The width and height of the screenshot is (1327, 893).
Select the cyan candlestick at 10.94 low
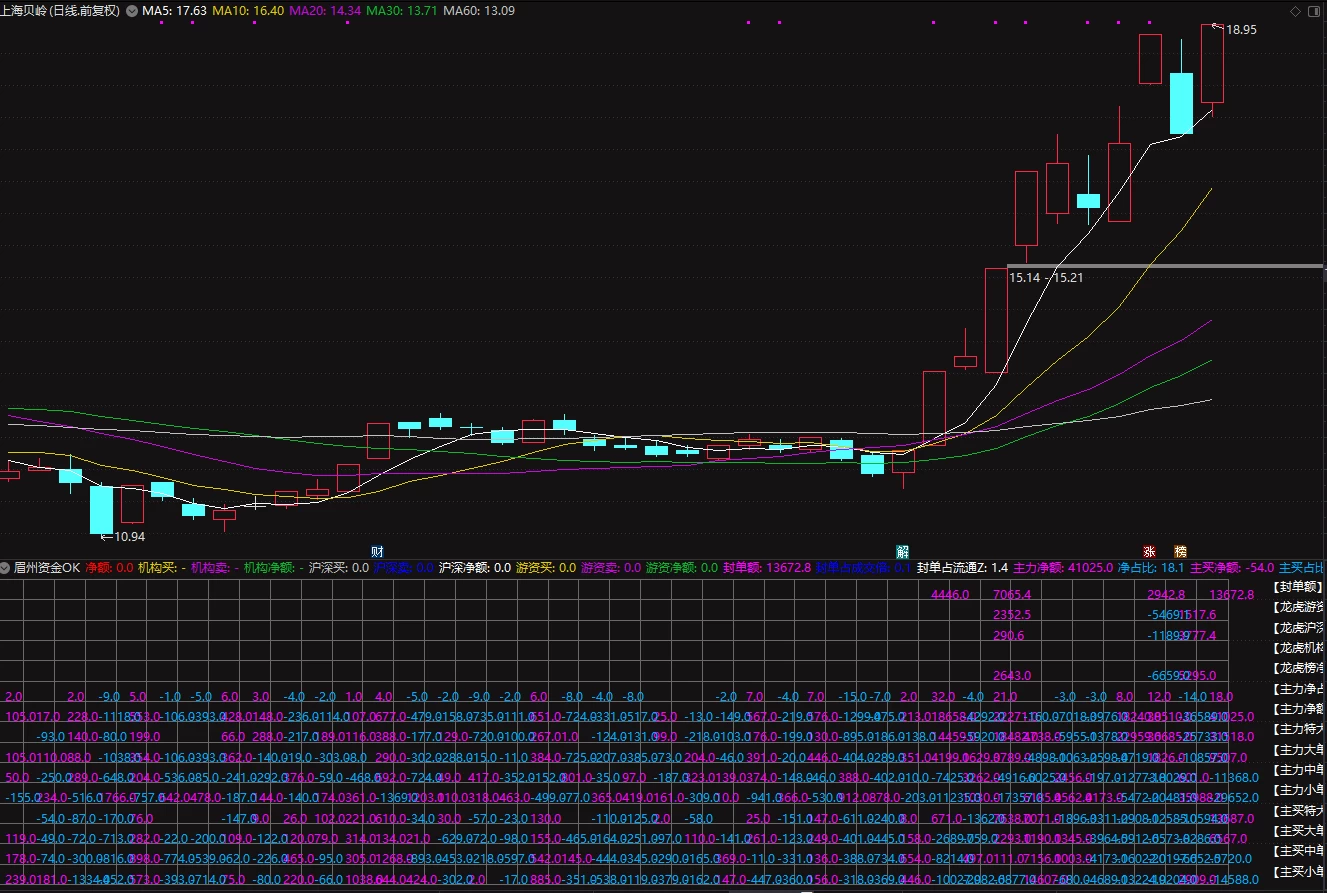click(102, 509)
